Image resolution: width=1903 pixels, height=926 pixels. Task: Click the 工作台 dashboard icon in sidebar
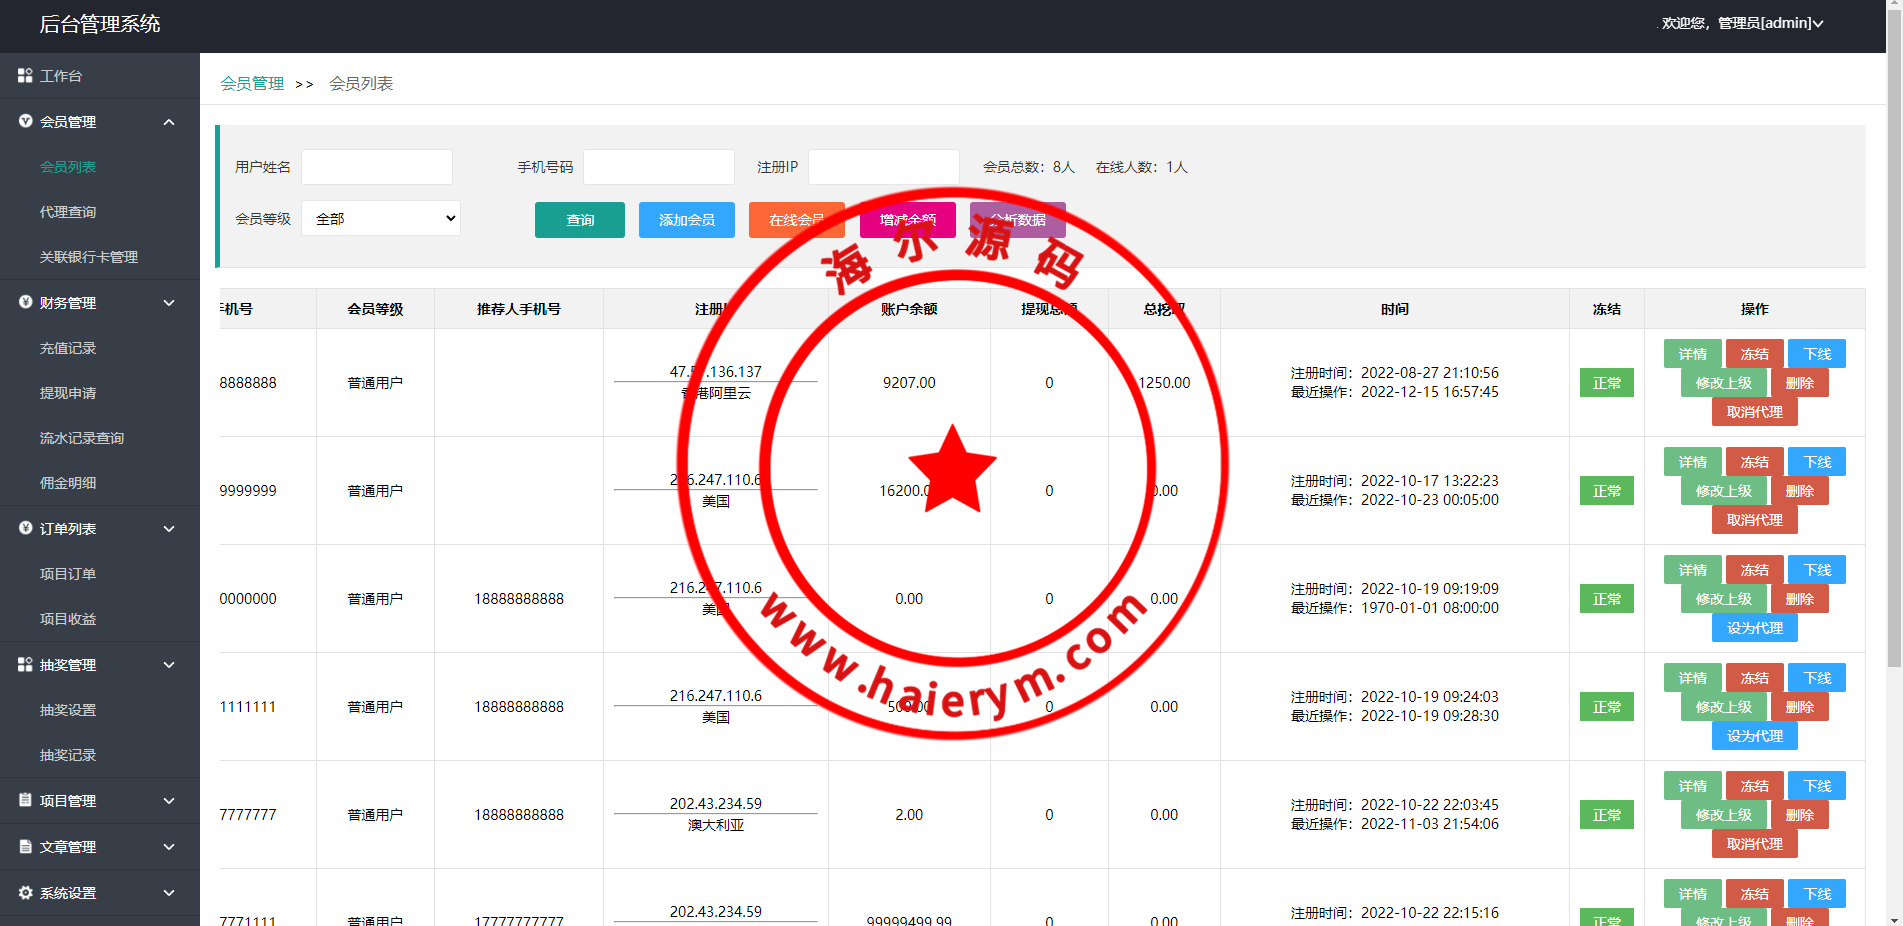pos(25,76)
